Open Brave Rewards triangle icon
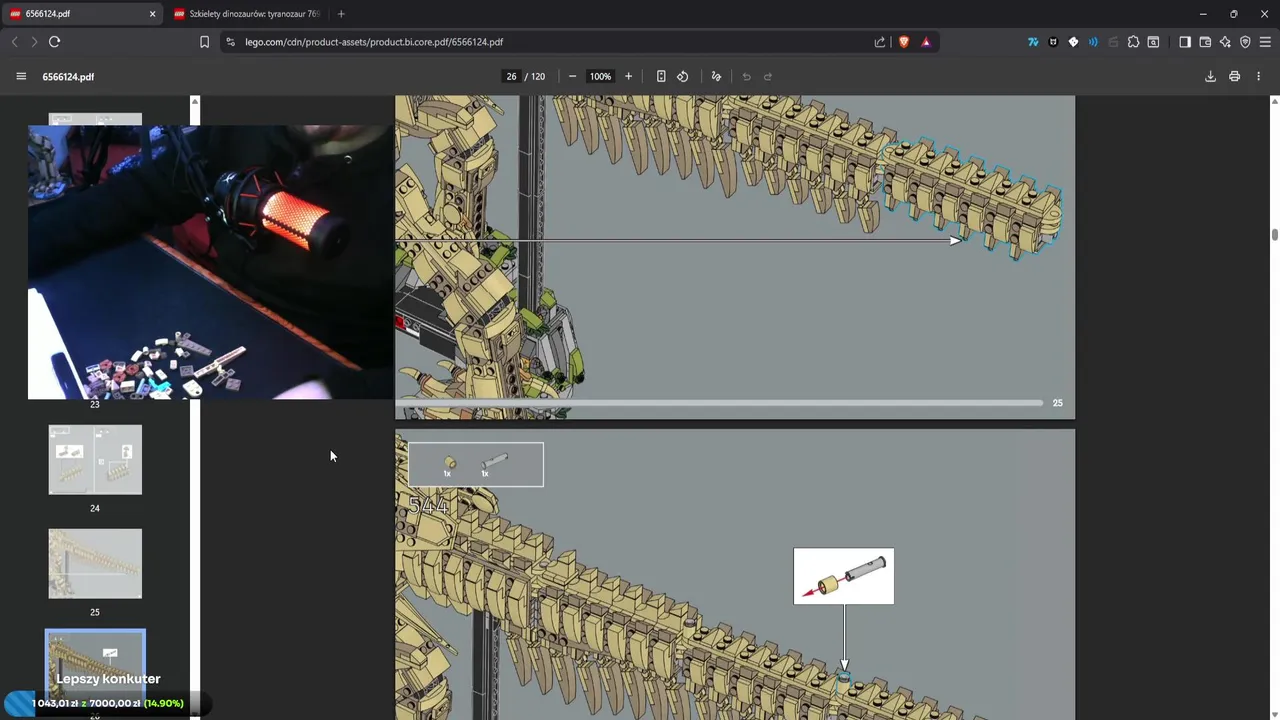Viewport: 1280px width, 720px height. 926,42
